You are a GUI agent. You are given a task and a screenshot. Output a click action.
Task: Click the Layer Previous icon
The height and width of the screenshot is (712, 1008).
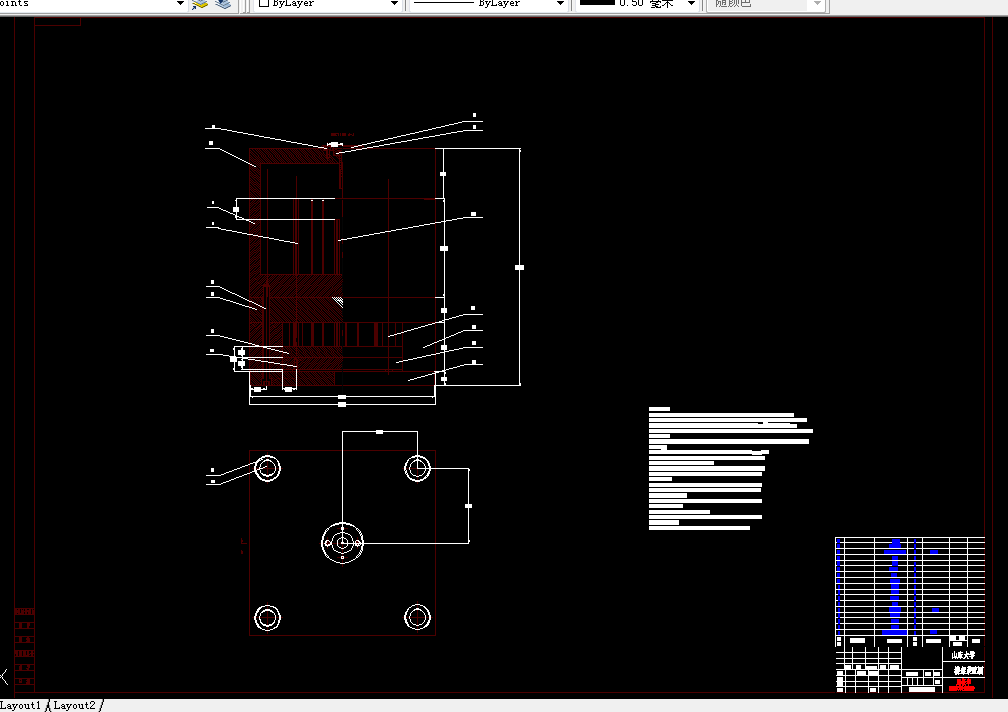pyautogui.click(x=223, y=4)
